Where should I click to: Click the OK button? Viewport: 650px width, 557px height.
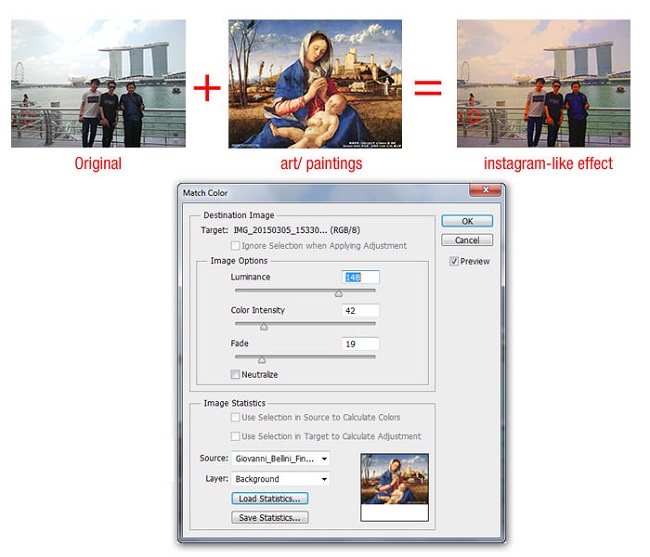click(466, 221)
